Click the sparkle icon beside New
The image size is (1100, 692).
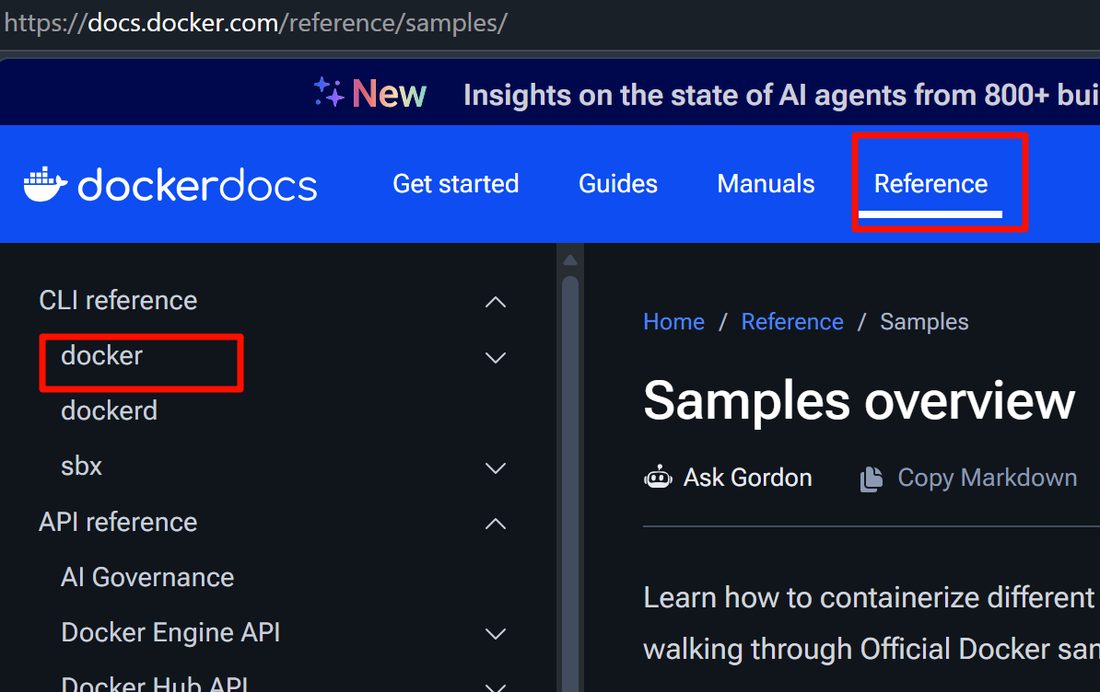coord(328,92)
